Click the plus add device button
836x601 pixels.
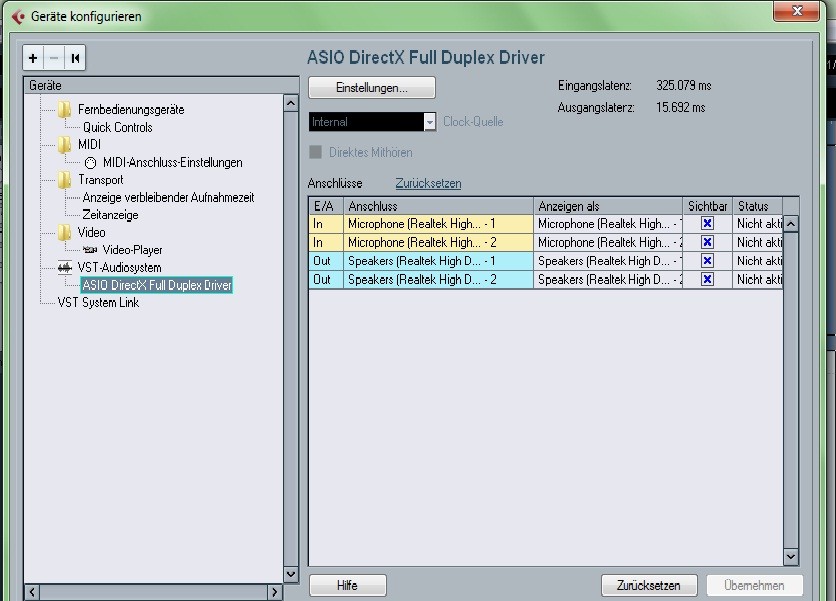click(x=33, y=58)
